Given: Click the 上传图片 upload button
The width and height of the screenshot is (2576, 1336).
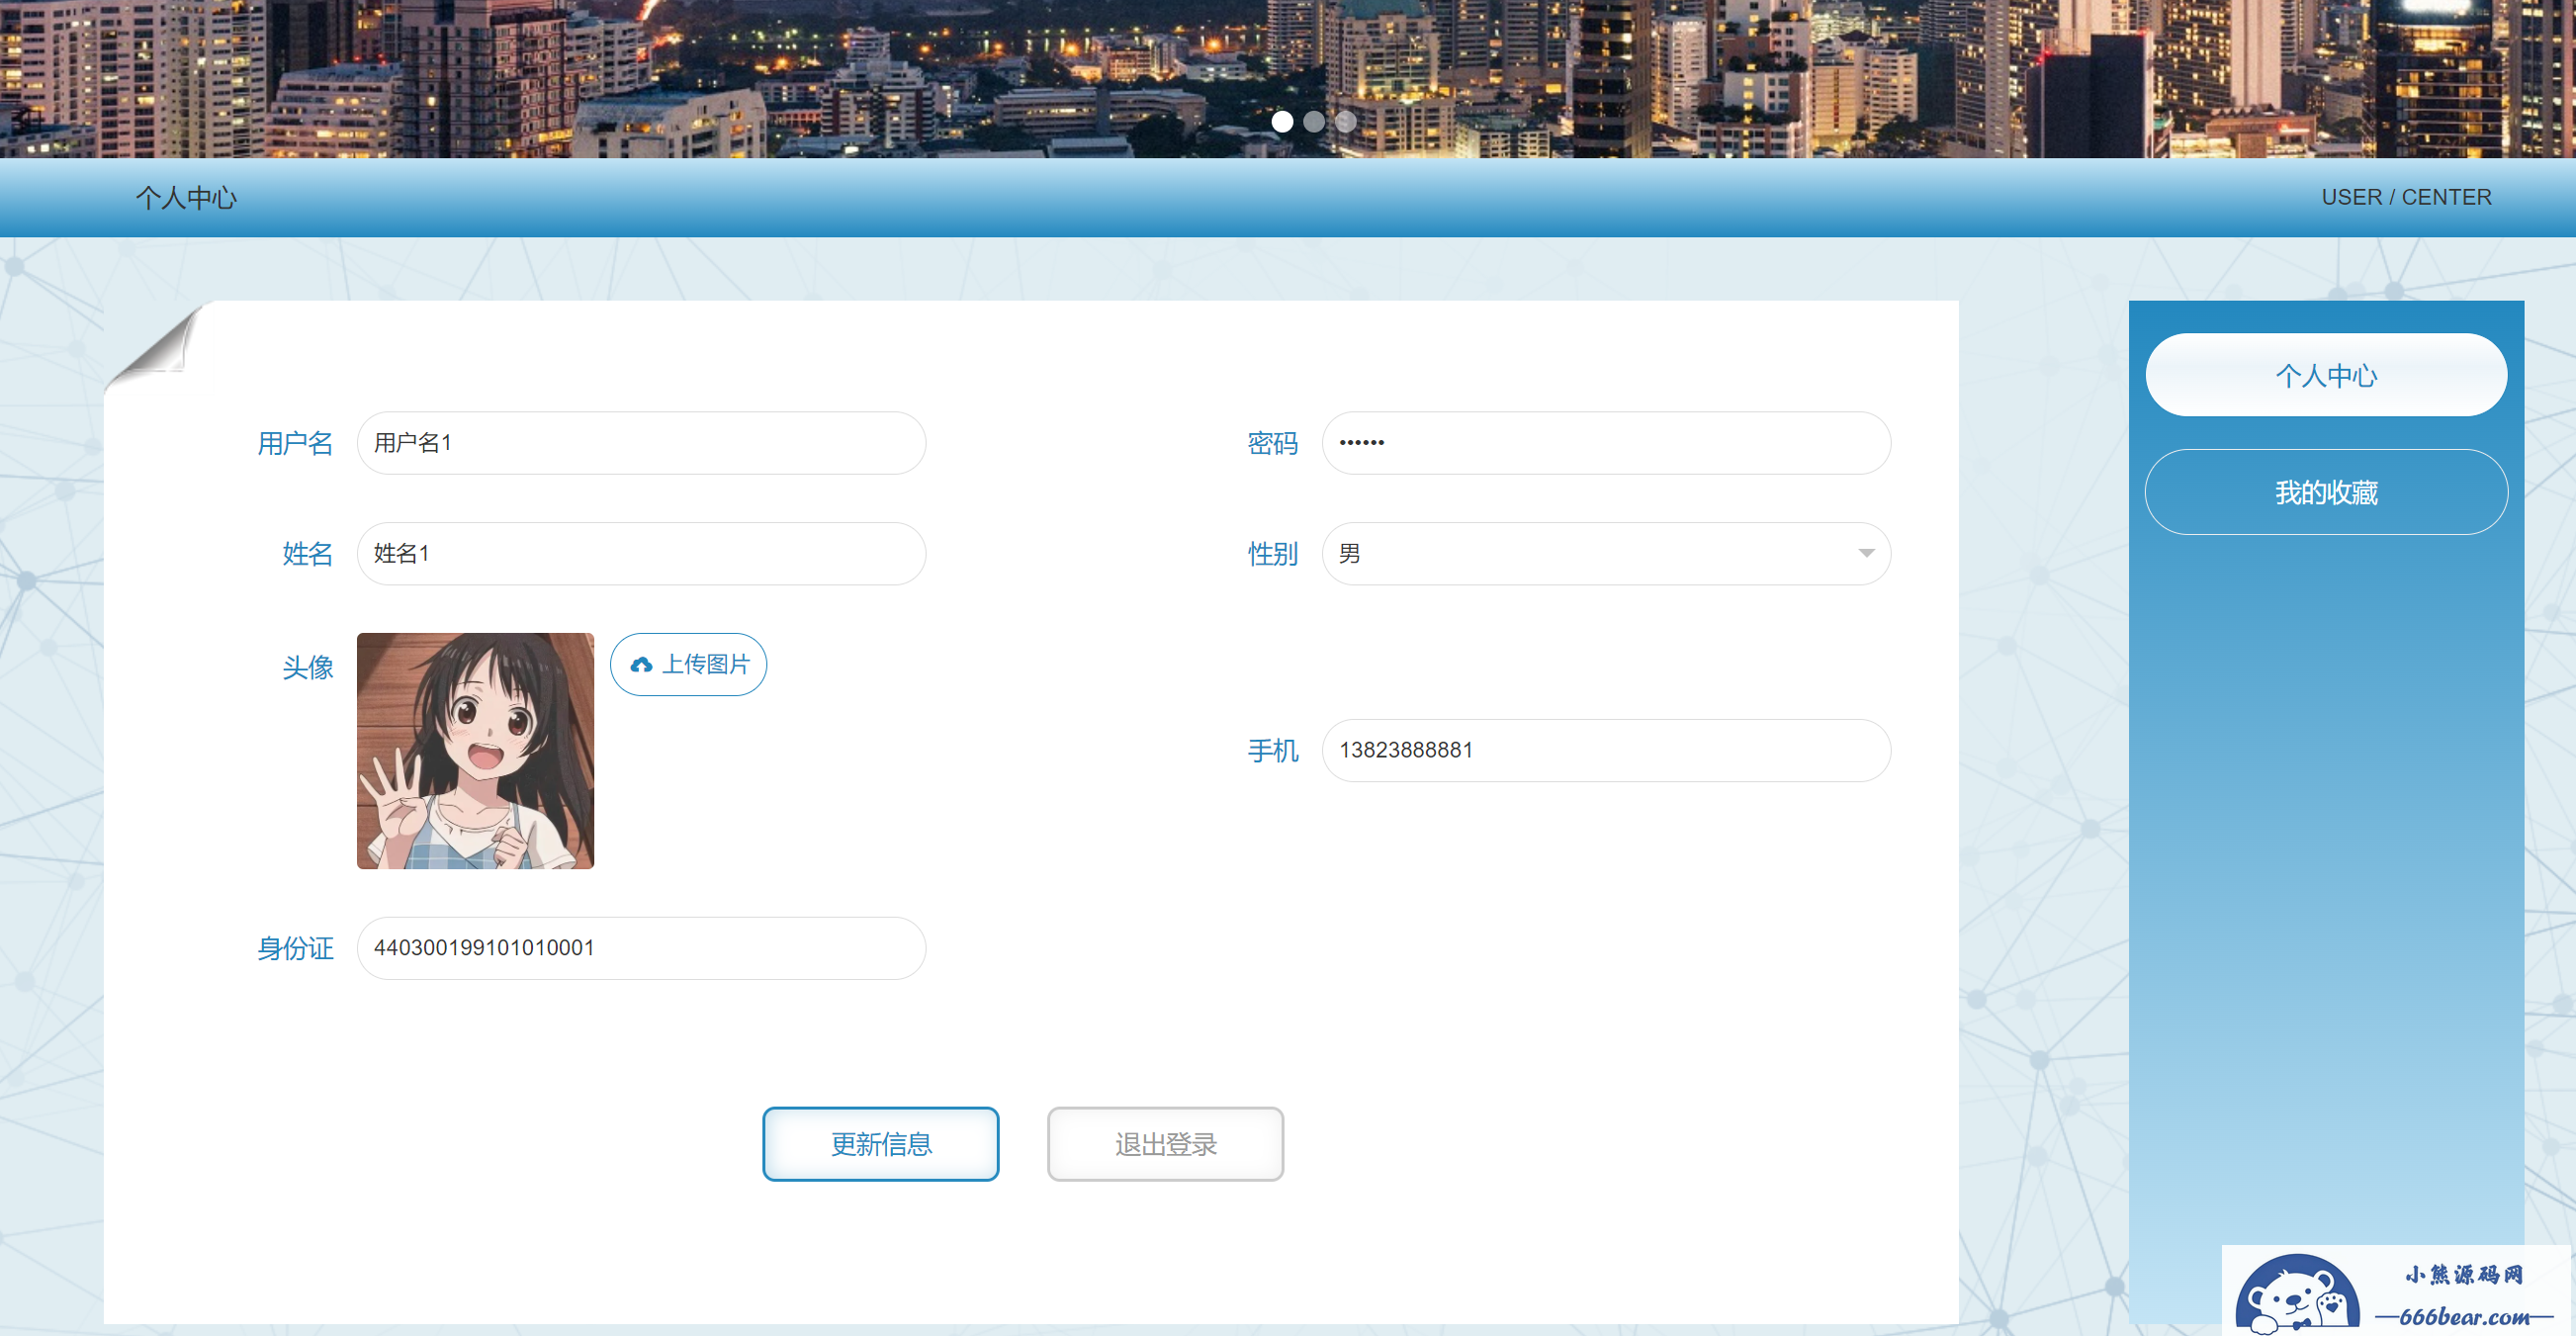Looking at the screenshot, I should coord(688,664).
